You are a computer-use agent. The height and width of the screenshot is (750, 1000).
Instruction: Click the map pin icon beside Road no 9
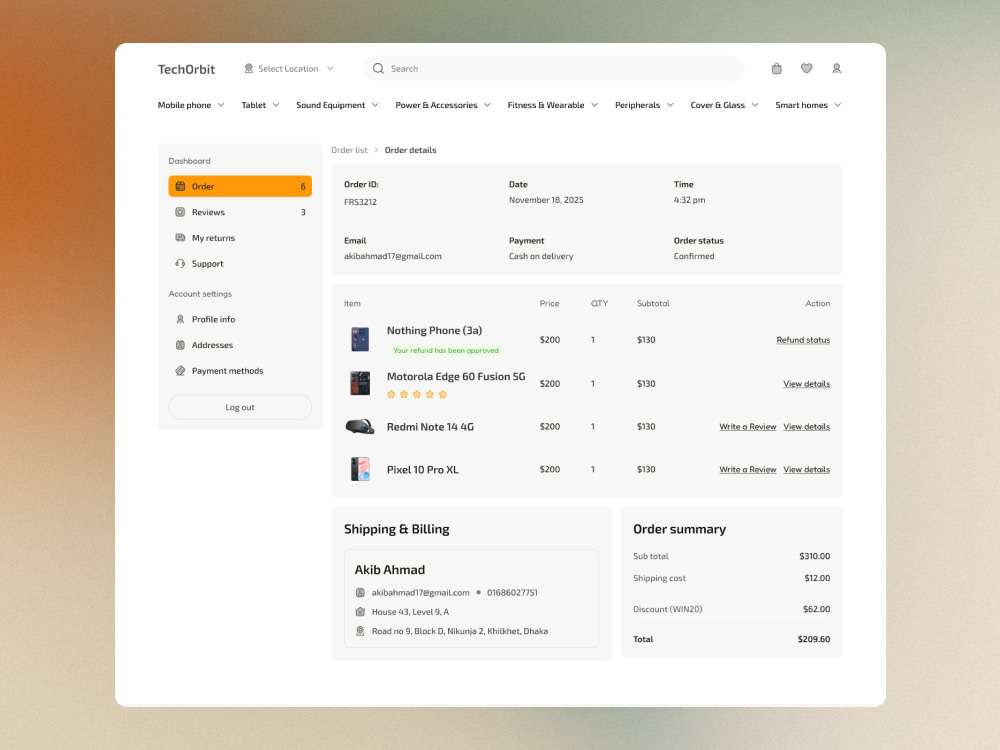pyautogui.click(x=360, y=631)
